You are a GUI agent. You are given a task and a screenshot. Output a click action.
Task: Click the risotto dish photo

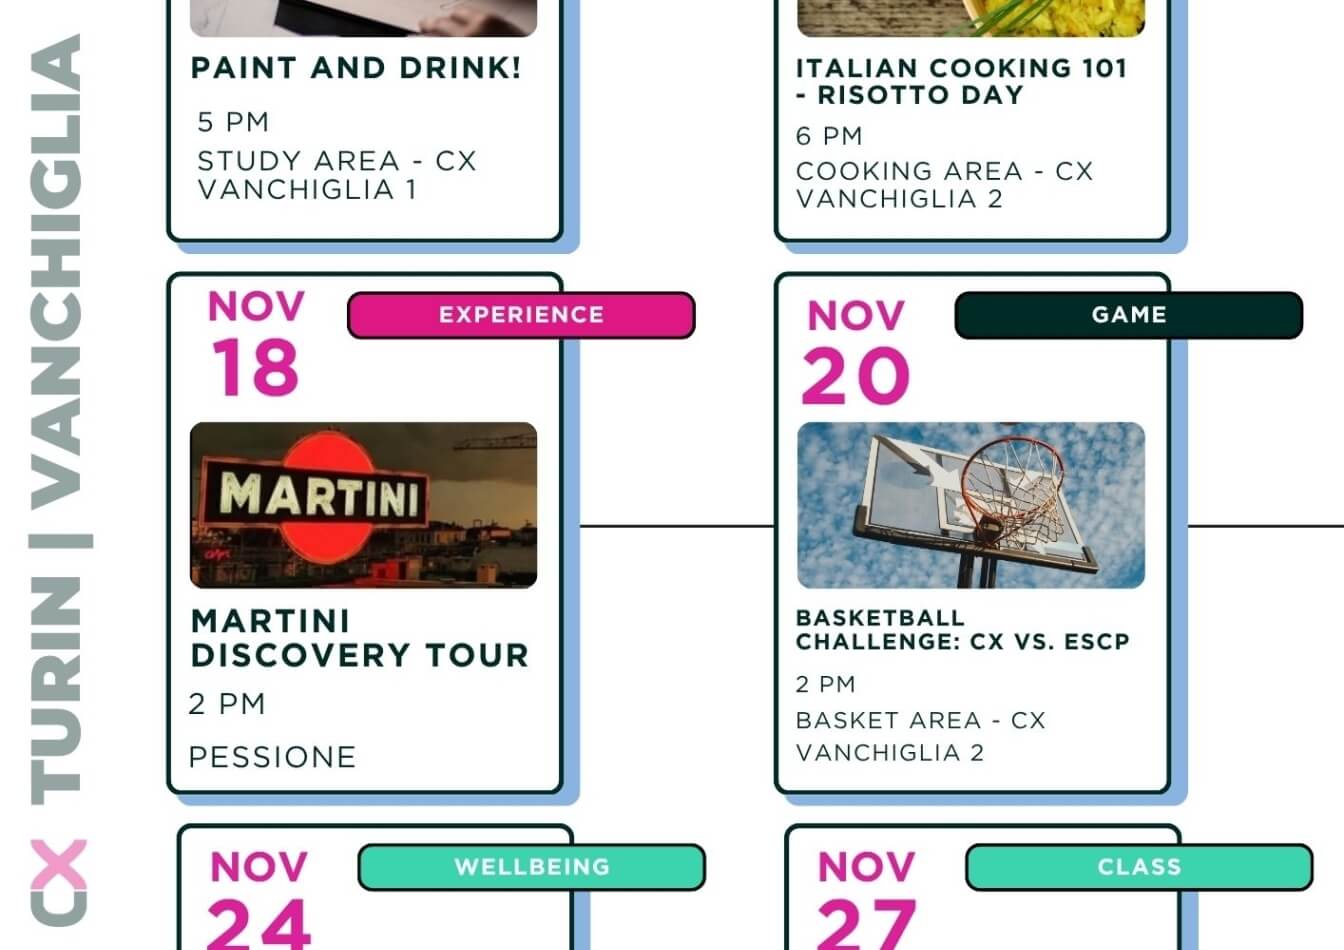[x=970, y=17]
